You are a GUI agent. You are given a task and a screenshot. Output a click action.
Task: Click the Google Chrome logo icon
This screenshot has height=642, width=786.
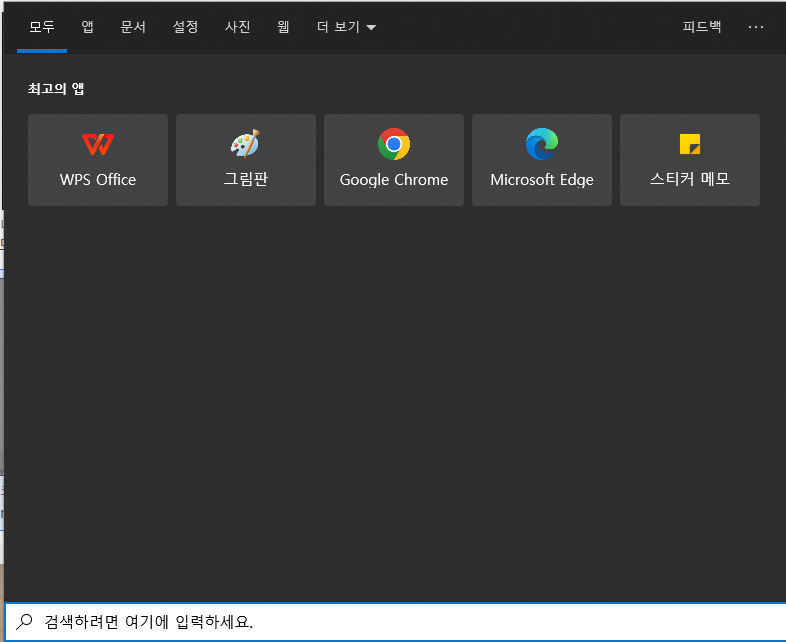394,144
